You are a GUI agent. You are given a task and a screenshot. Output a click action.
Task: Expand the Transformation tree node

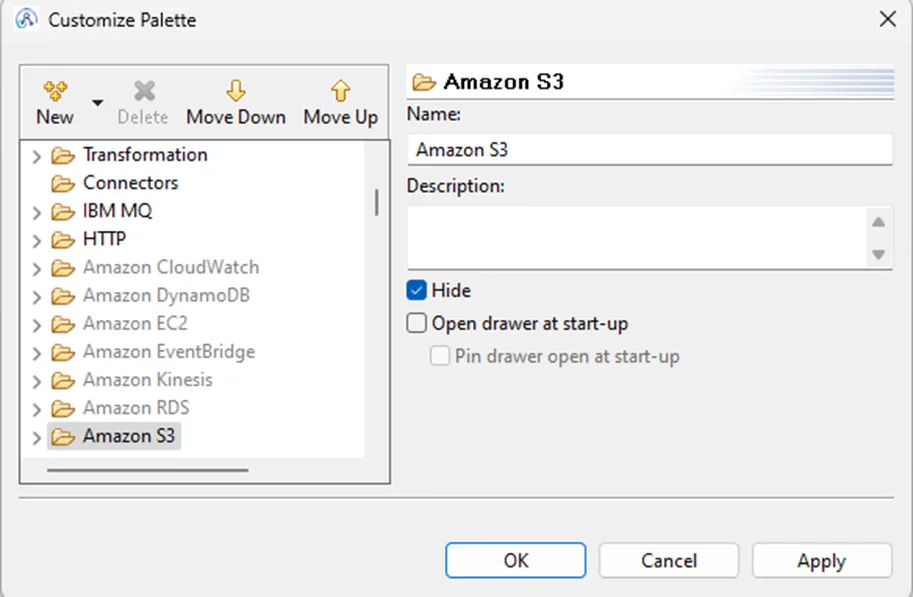click(37, 156)
